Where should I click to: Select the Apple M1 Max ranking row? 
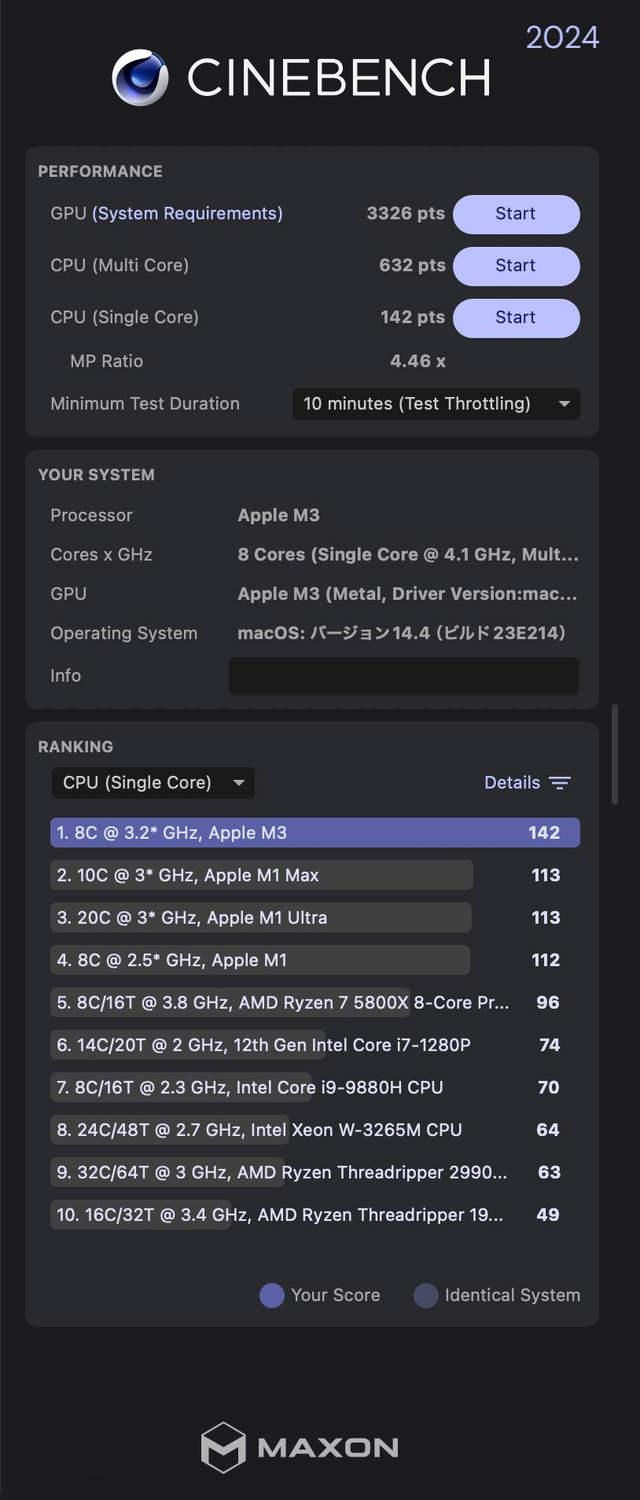[315, 875]
